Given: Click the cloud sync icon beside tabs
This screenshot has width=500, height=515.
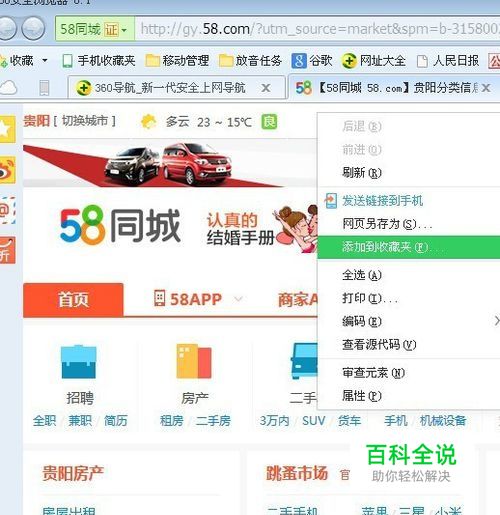Looking at the screenshot, I should [9, 88].
